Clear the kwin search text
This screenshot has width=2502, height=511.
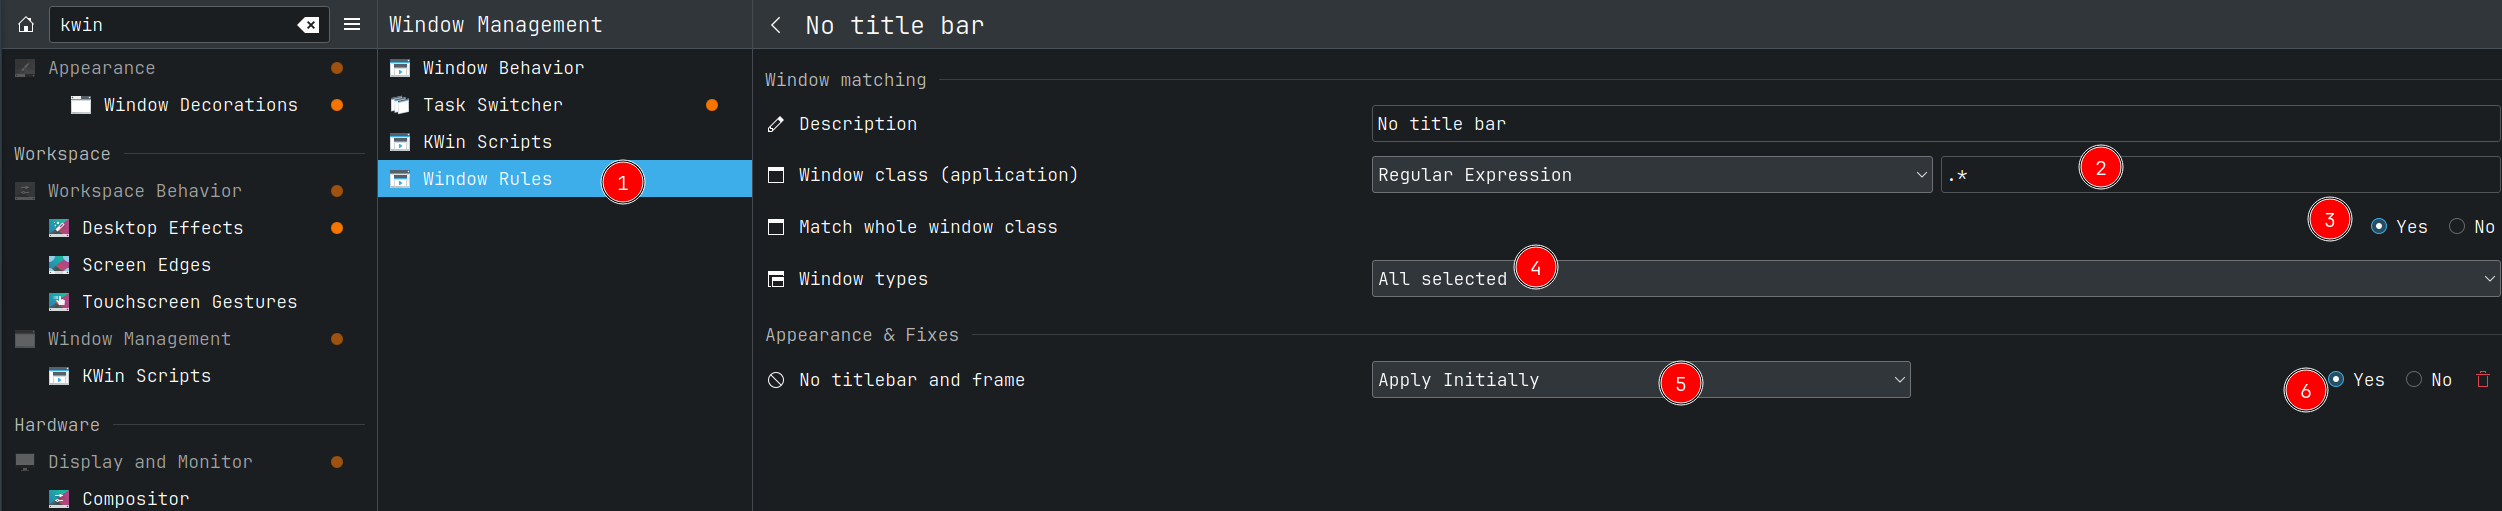[x=308, y=25]
